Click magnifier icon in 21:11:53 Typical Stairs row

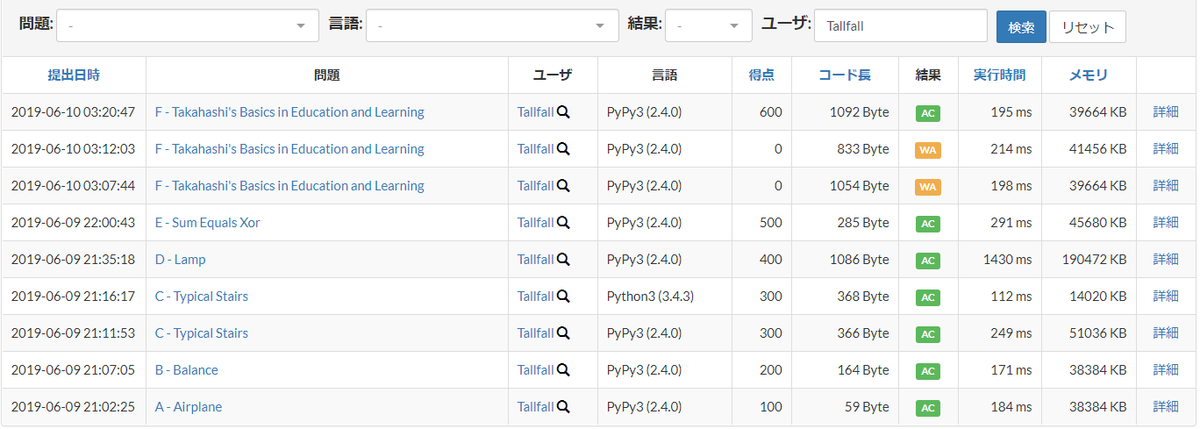[x=564, y=334]
